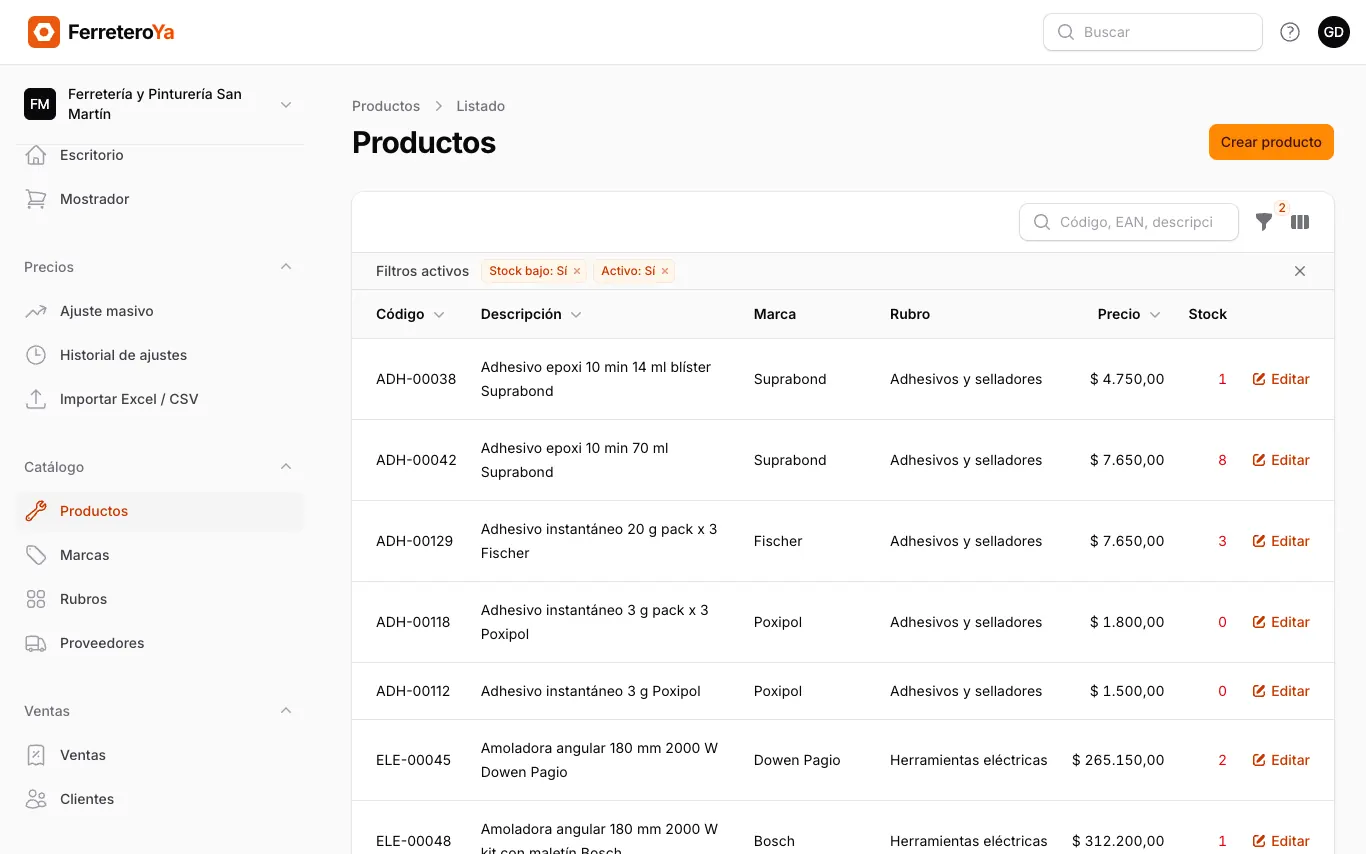Image resolution: width=1366 pixels, height=854 pixels.
Task: Click the $ 265.150,00 price cell
Action: 1118,760
